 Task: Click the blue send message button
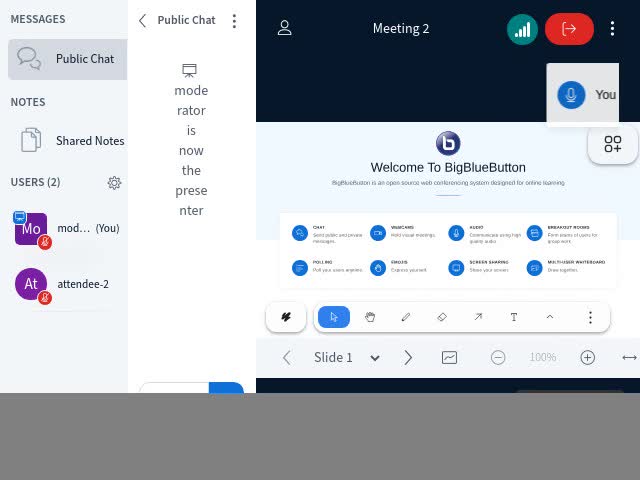coord(226,388)
